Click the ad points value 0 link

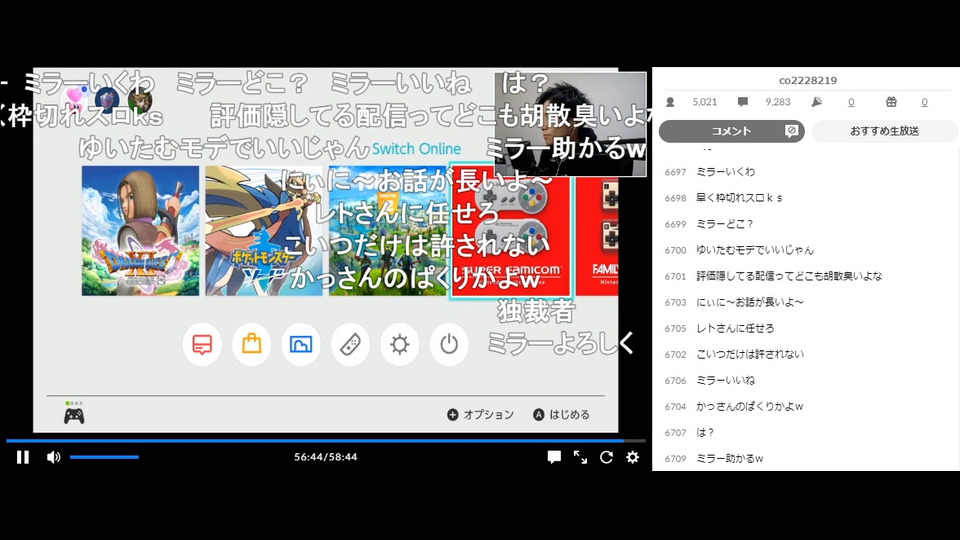tap(851, 102)
